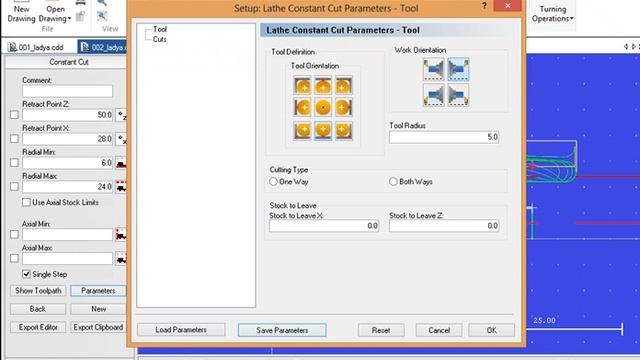Pick Retract Point X from drawing icon

tap(121, 139)
